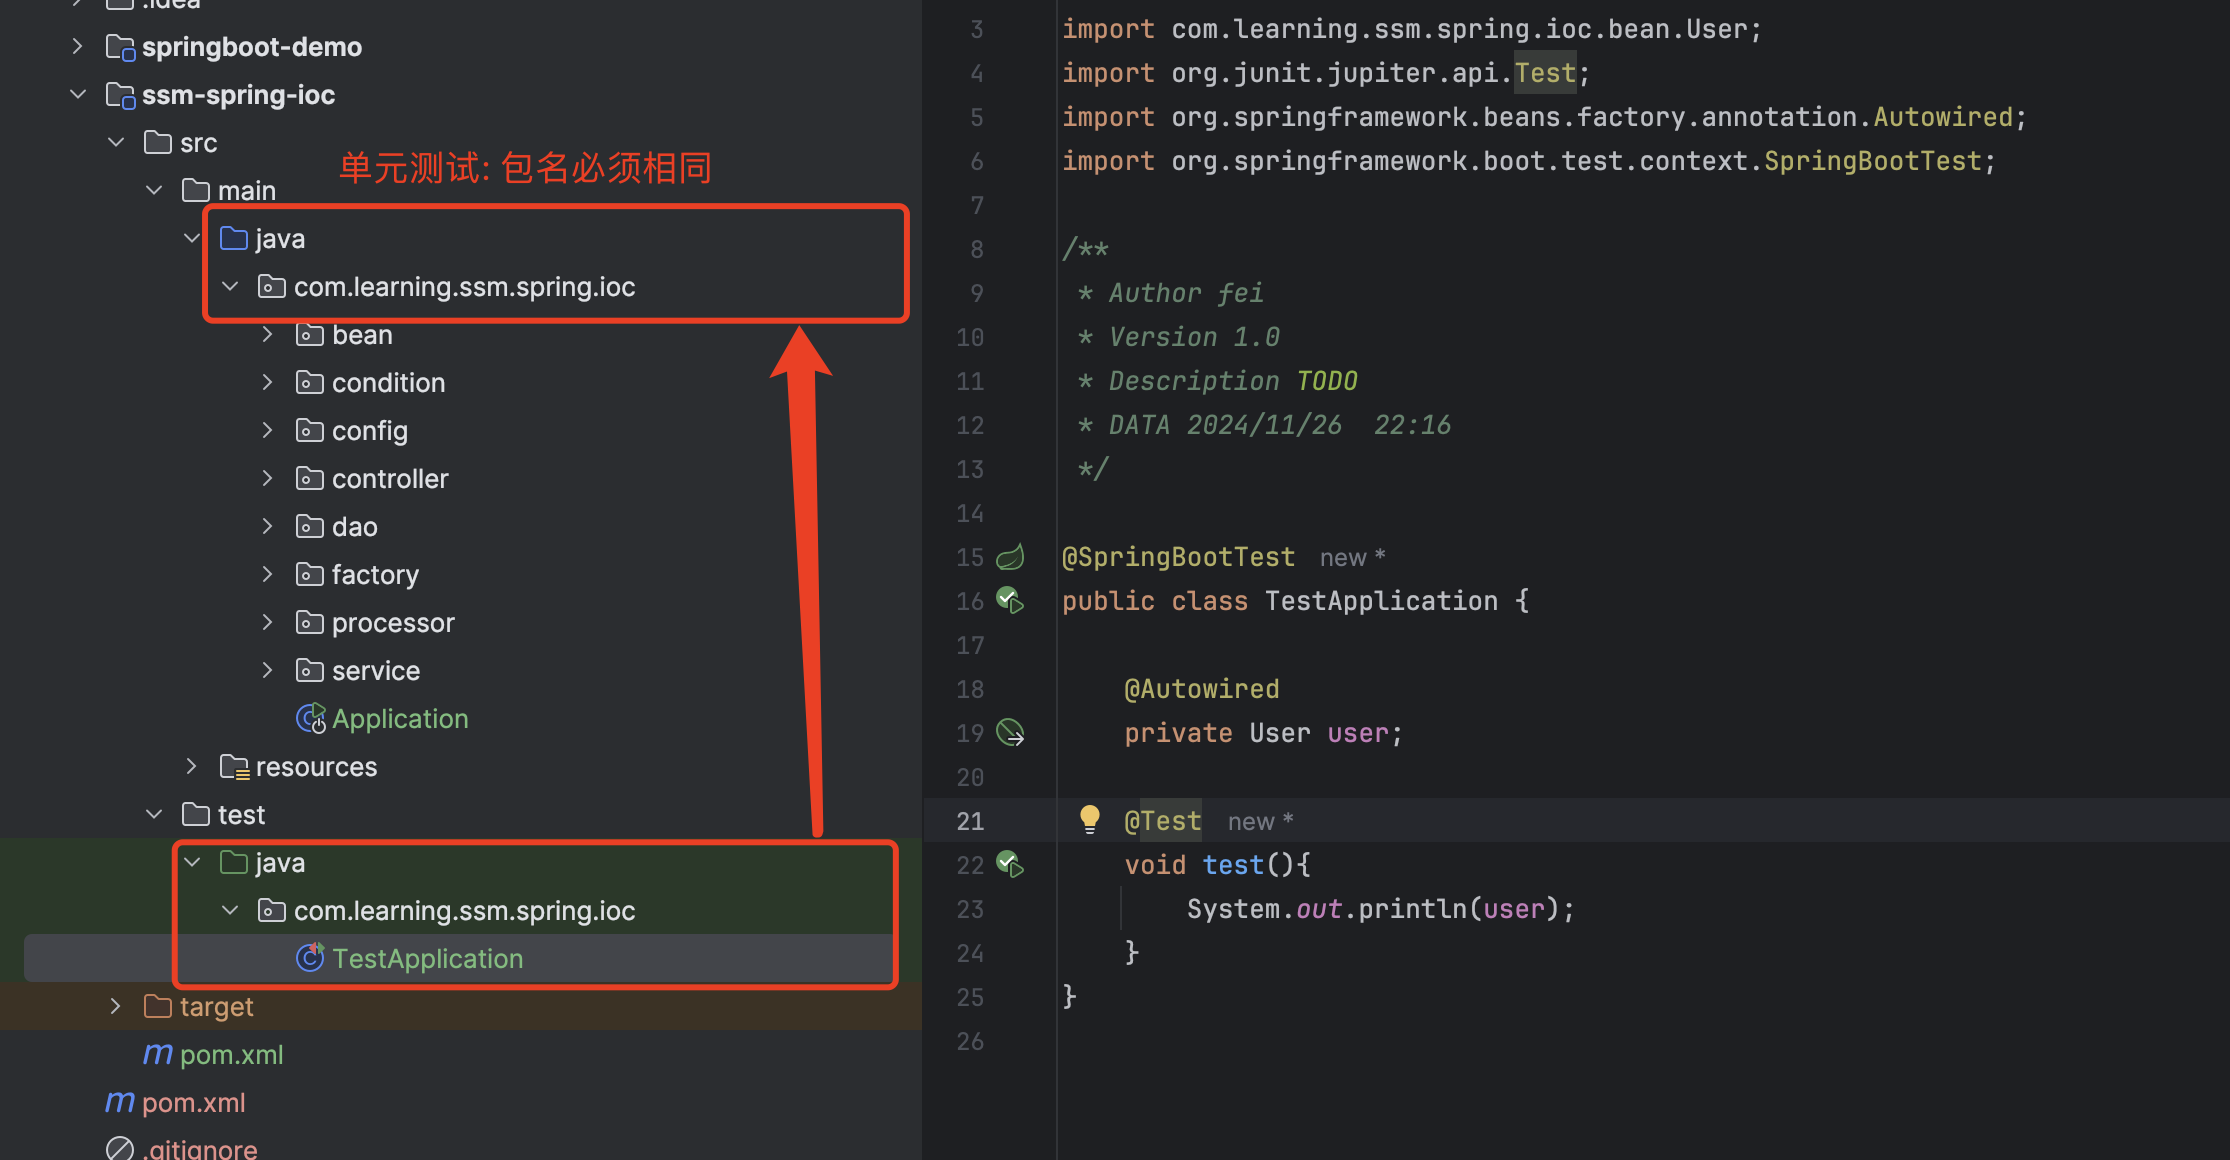
Task: Click the processor package icon
Action: [310, 623]
